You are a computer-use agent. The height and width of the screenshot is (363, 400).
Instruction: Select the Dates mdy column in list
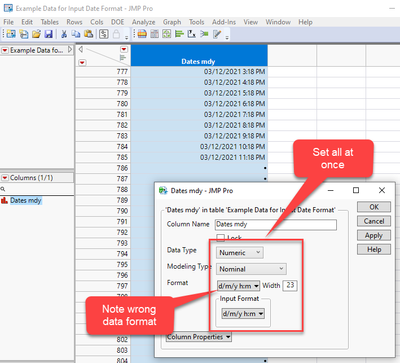tap(26, 200)
